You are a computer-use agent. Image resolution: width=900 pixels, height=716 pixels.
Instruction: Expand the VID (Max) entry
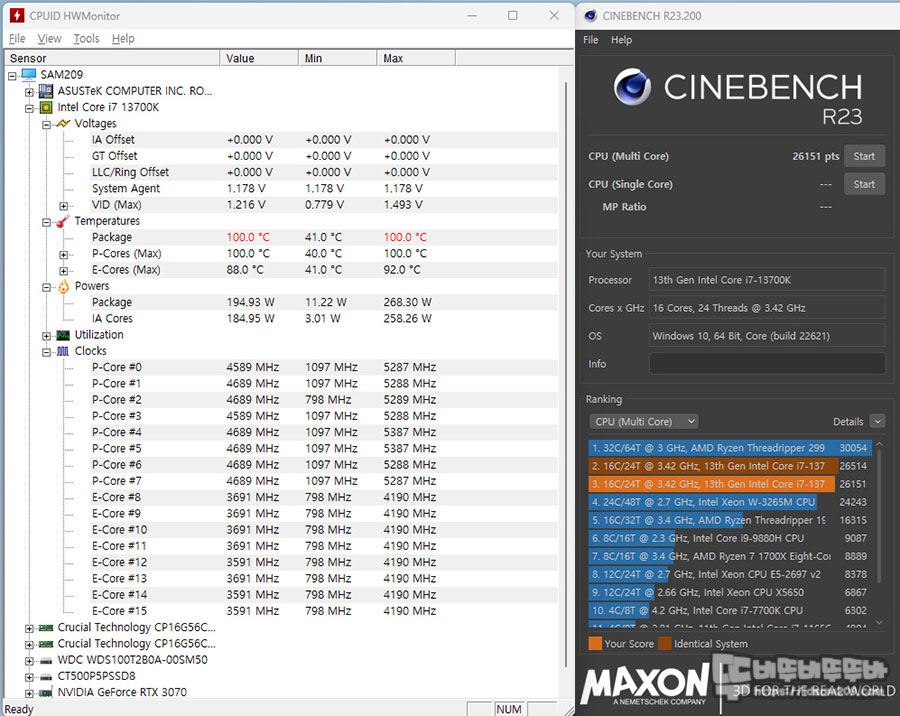pyautogui.click(x=64, y=206)
